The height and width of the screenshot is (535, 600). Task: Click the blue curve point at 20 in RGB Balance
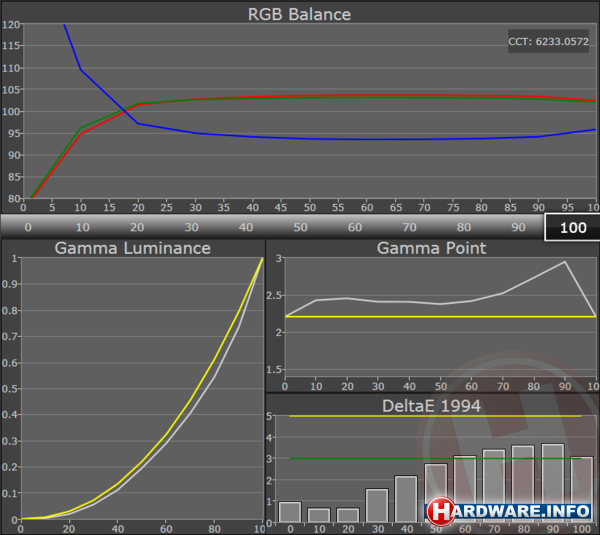[138, 124]
